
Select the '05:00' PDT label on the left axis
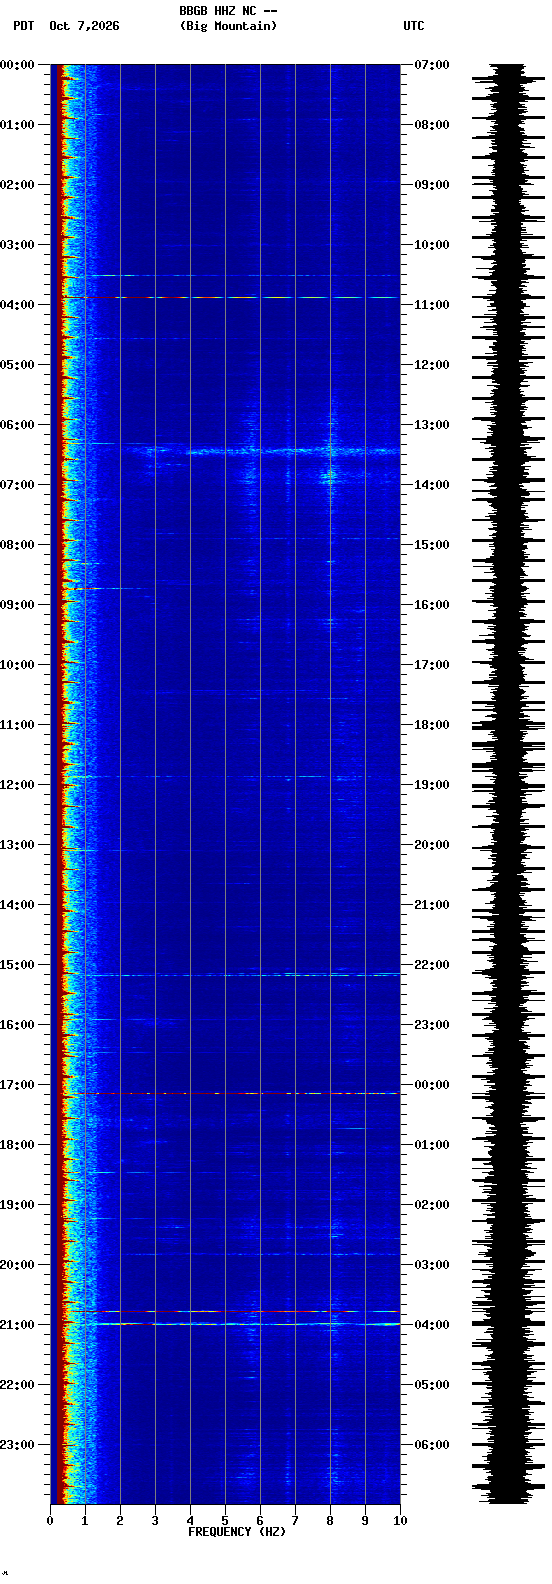(x=17, y=365)
